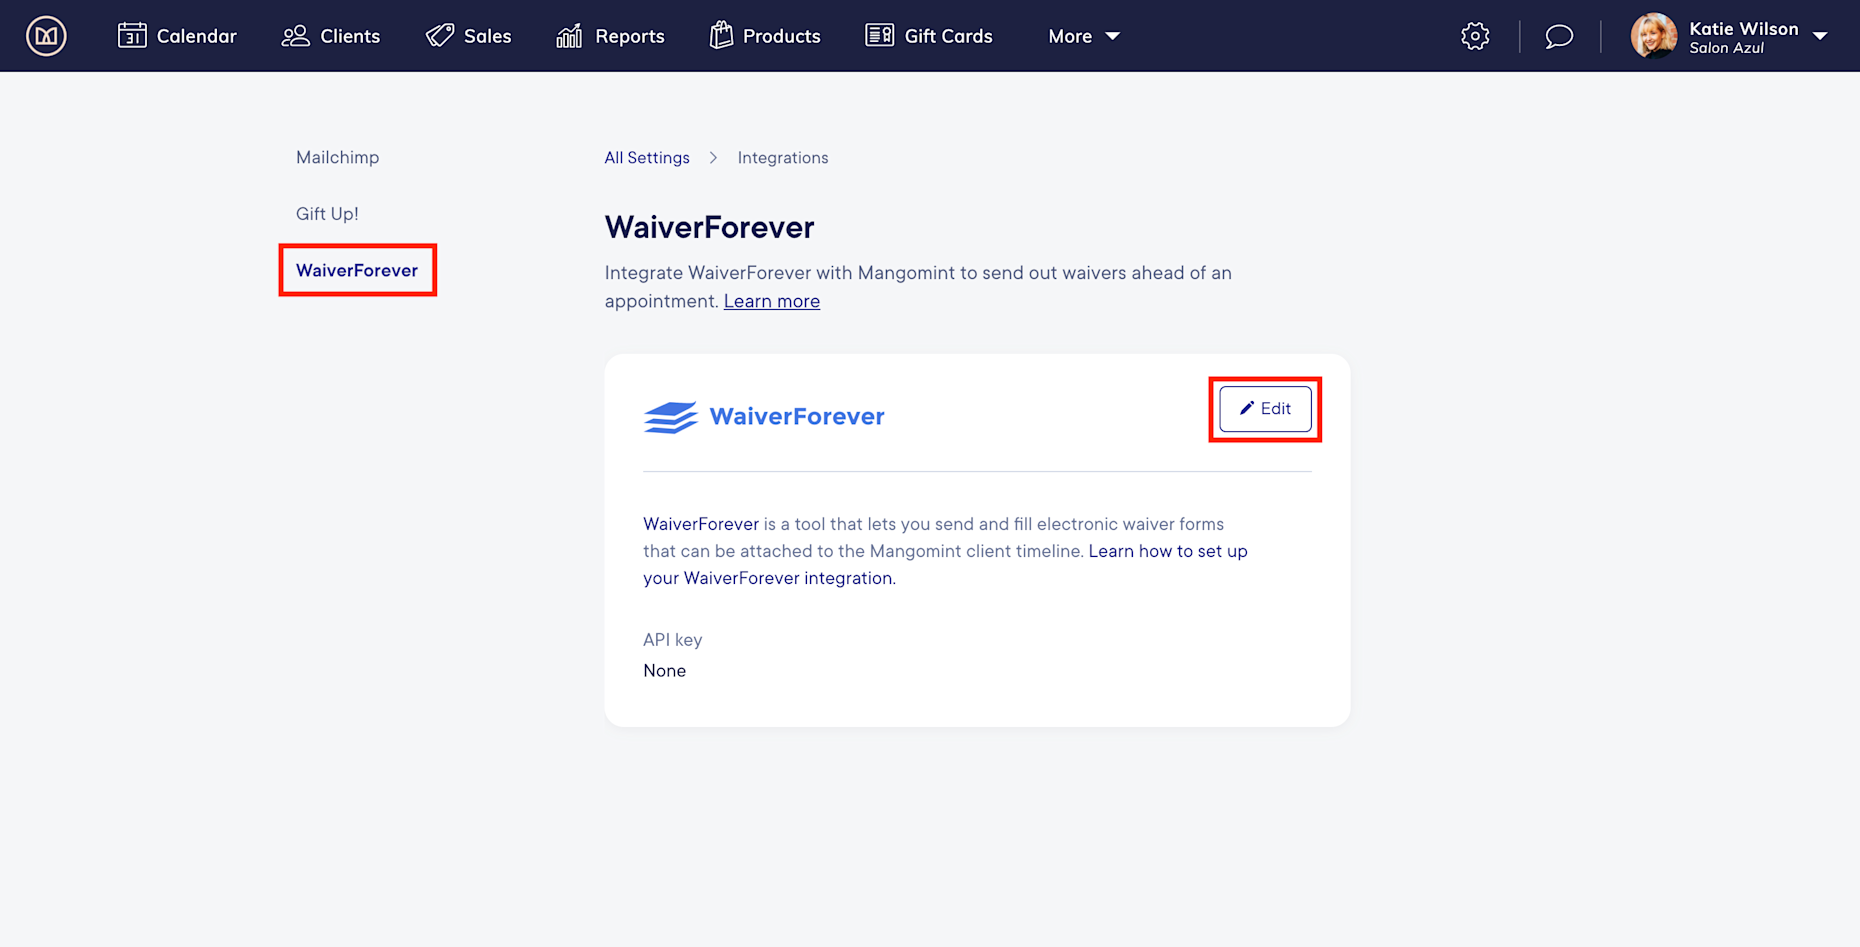
Task: Click the Learn more link
Action: point(771,300)
